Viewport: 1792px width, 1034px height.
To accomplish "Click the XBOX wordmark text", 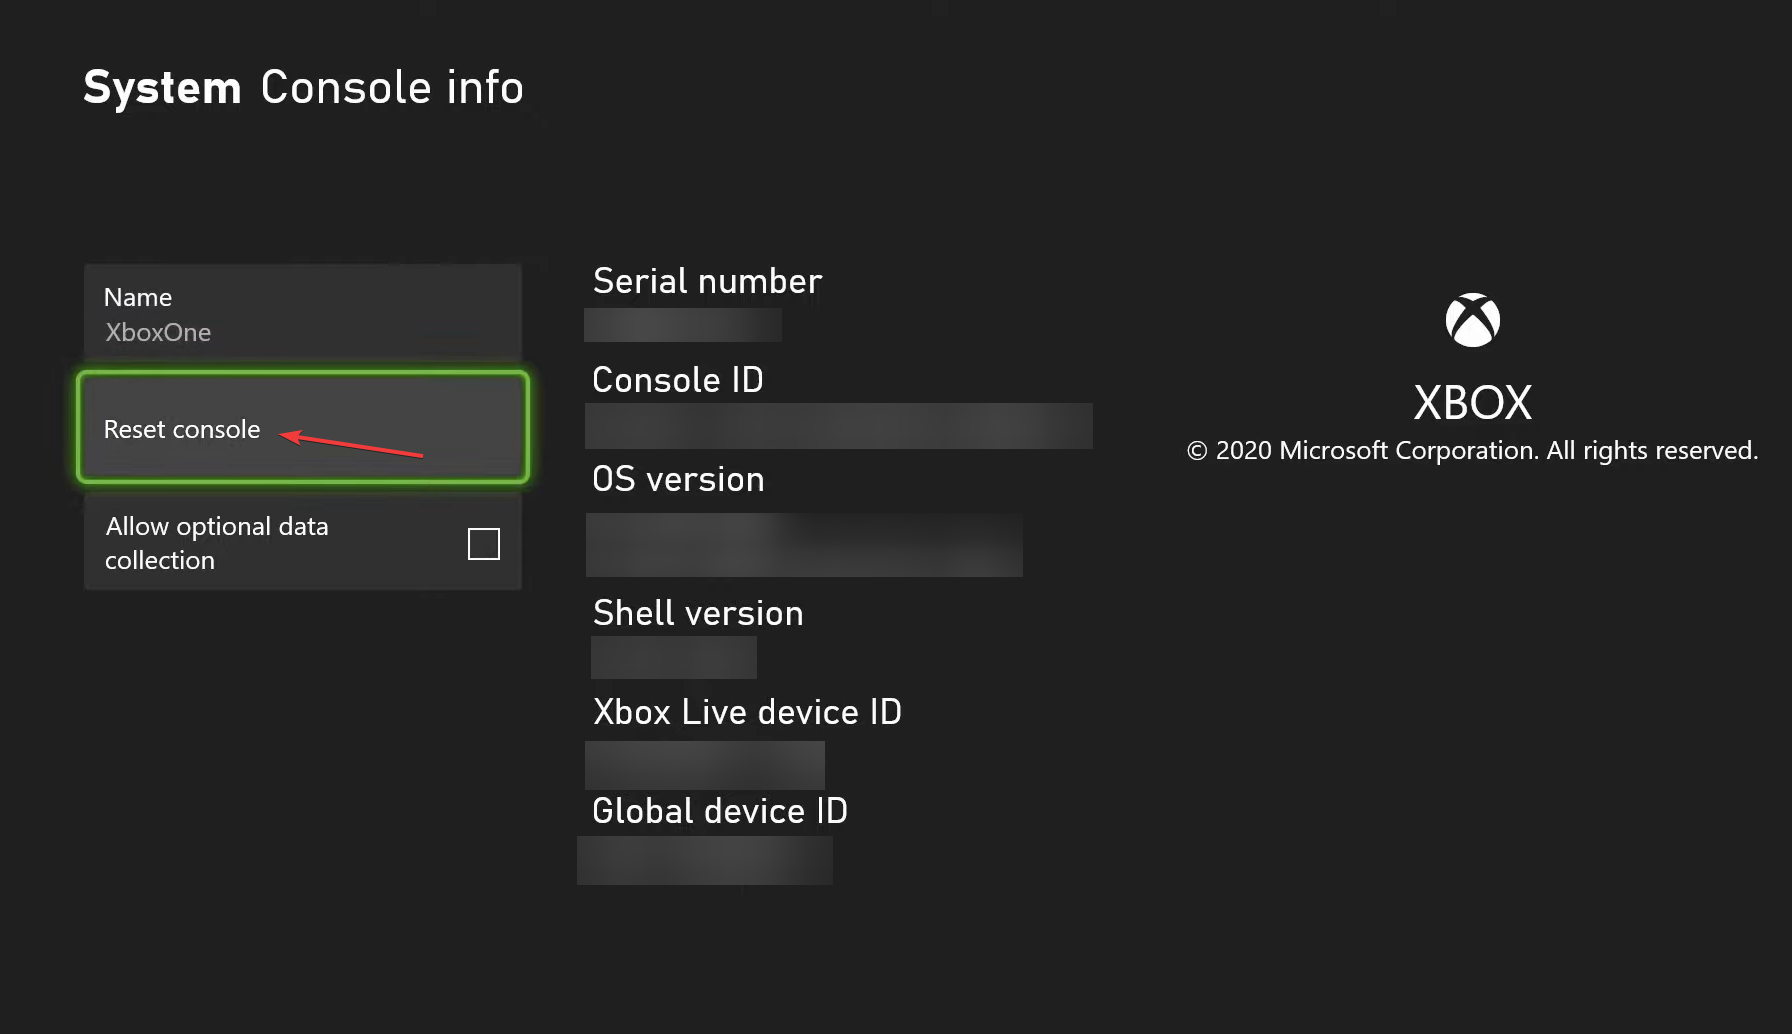I will pyautogui.click(x=1472, y=403).
